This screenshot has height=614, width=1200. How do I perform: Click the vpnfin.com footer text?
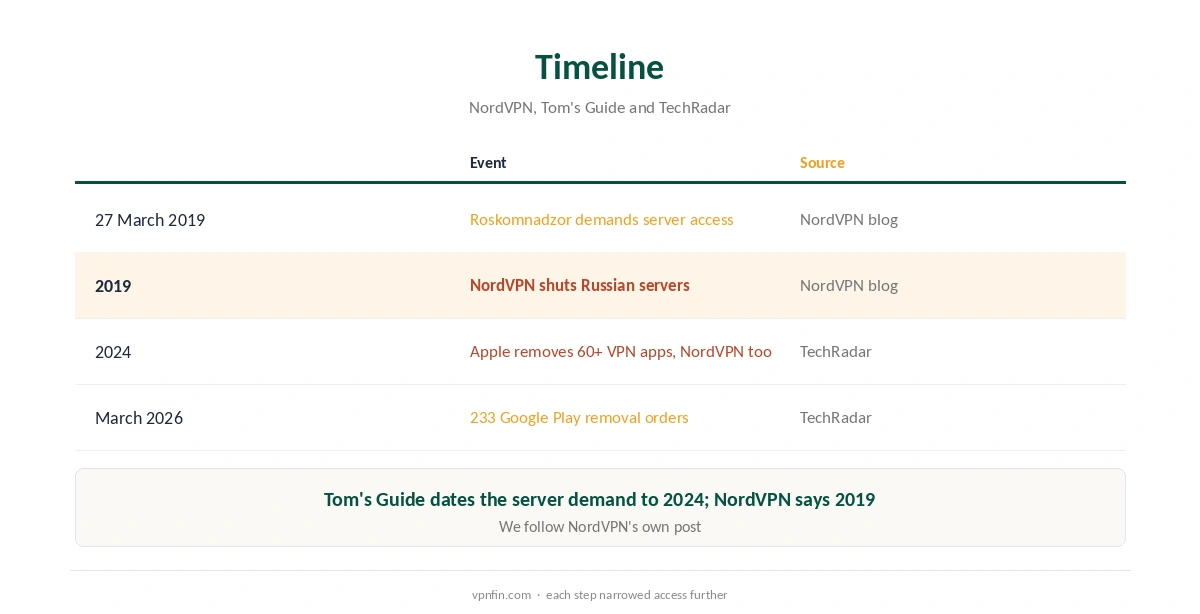[x=501, y=595]
